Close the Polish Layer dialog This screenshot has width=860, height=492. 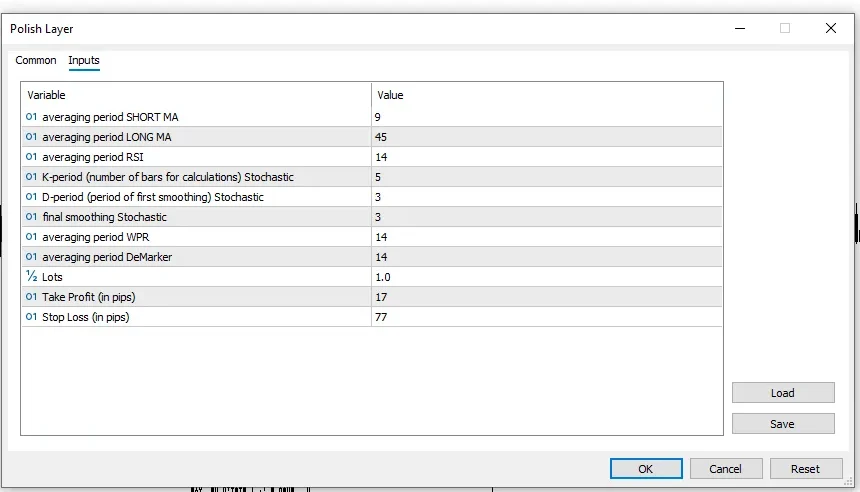click(x=831, y=28)
